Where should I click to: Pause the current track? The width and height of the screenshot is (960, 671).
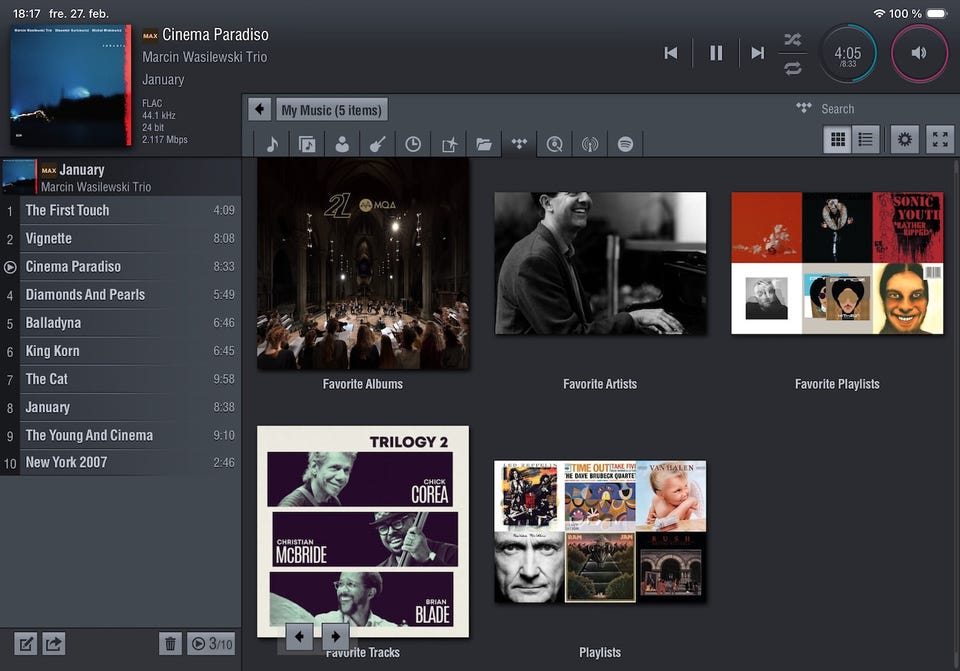pos(716,53)
